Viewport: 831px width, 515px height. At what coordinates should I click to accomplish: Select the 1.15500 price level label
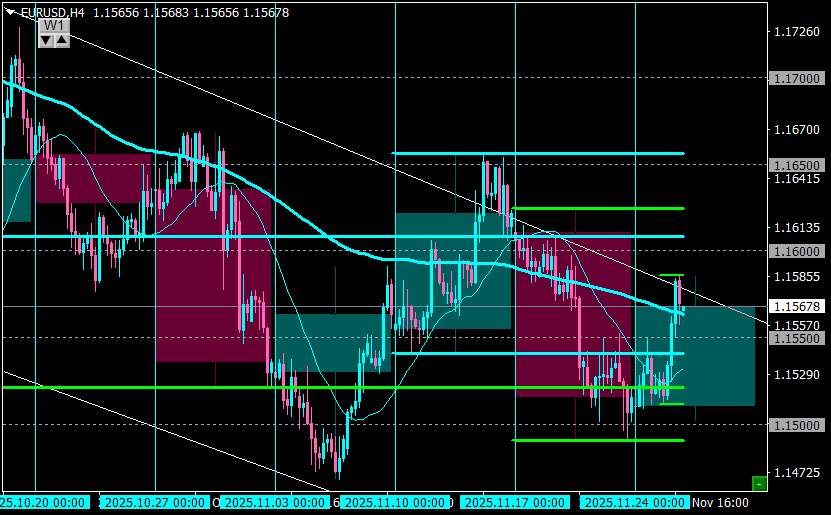(x=797, y=338)
